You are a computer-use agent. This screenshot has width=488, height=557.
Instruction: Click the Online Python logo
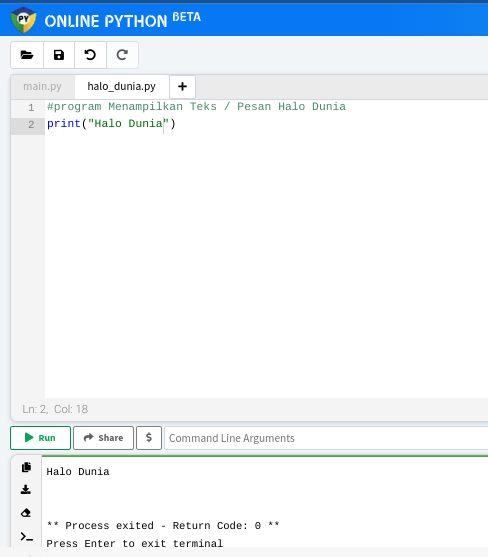(x=23, y=20)
